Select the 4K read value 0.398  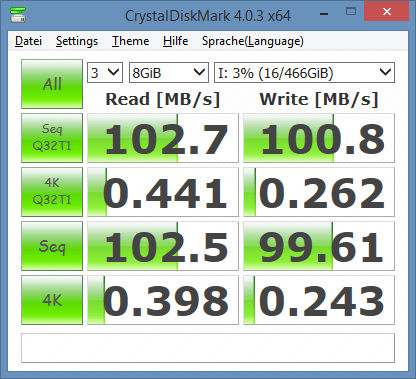(163, 300)
